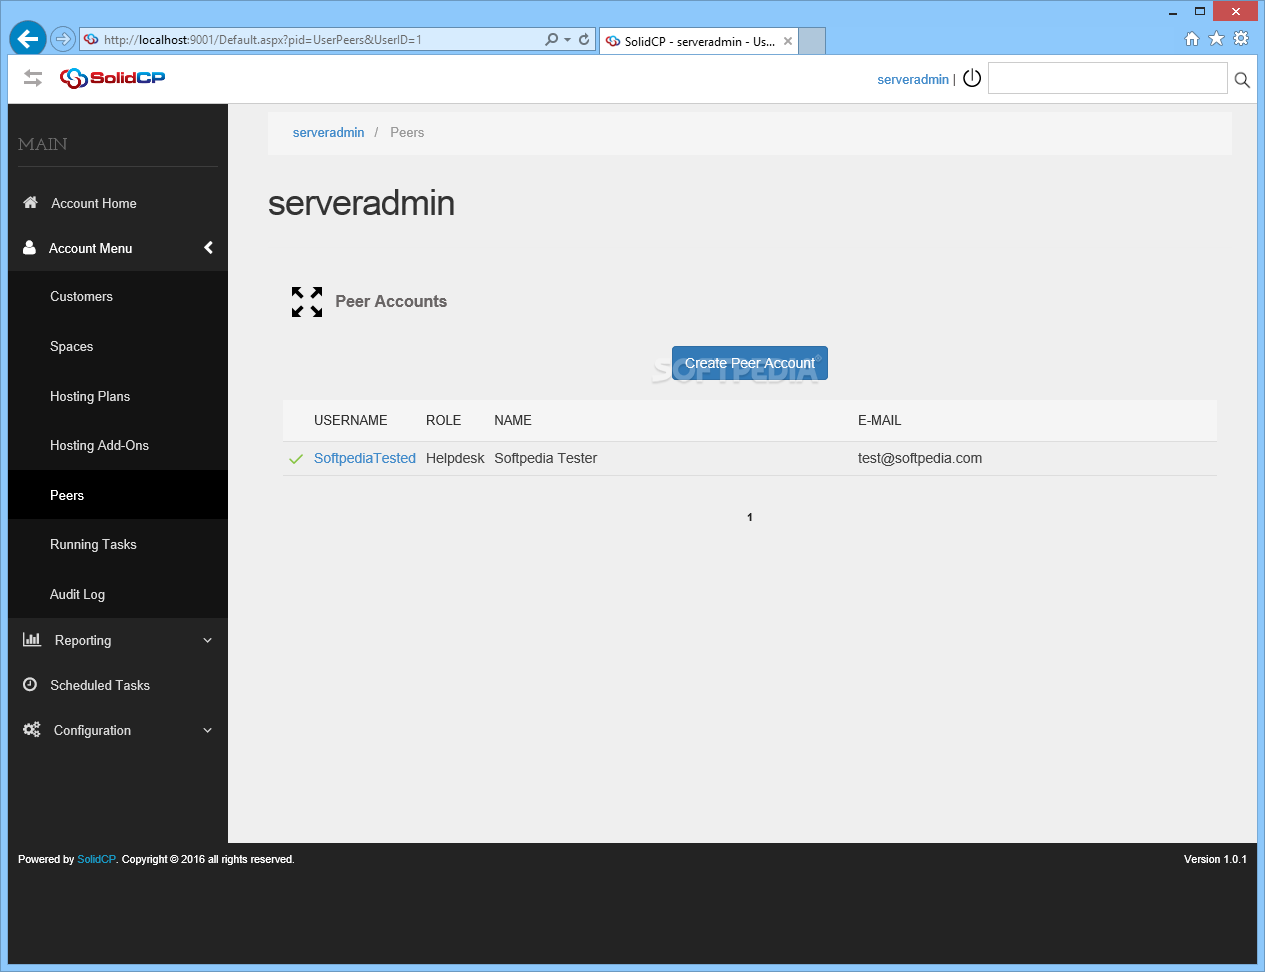Click the NAME column header

point(513,420)
